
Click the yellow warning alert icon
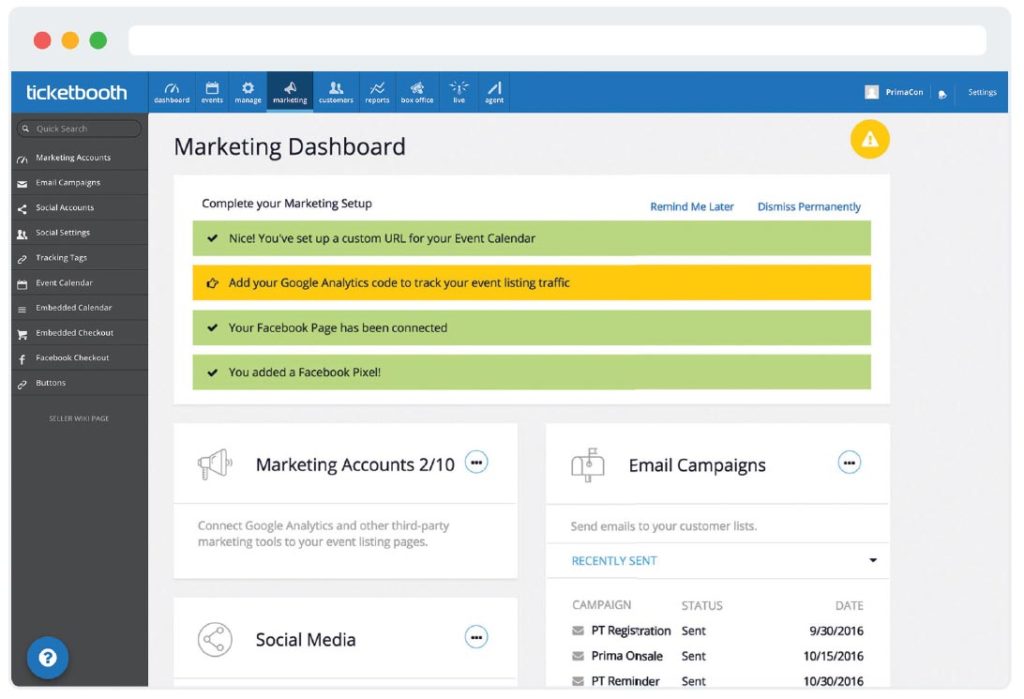coord(869,140)
